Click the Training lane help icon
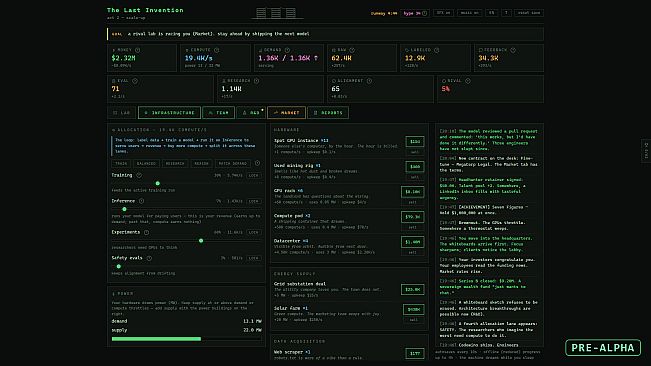The height and width of the screenshot is (366, 651). tap(139, 175)
